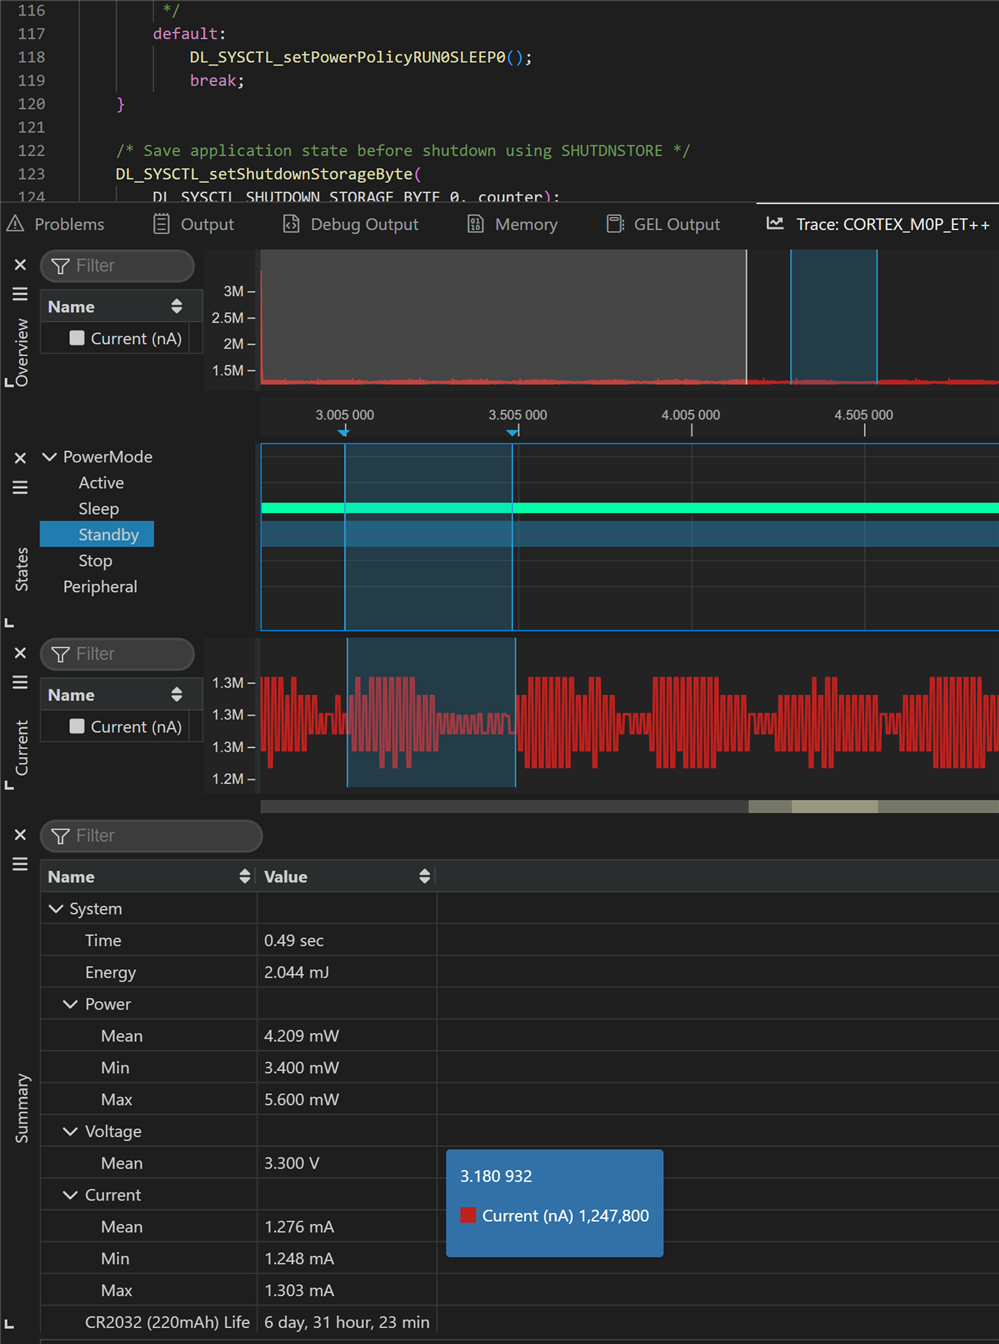Collapse the PowerMode tree node
This screenshot has height=1344, width=999.
pyautogui.click(x=49, y=457)
